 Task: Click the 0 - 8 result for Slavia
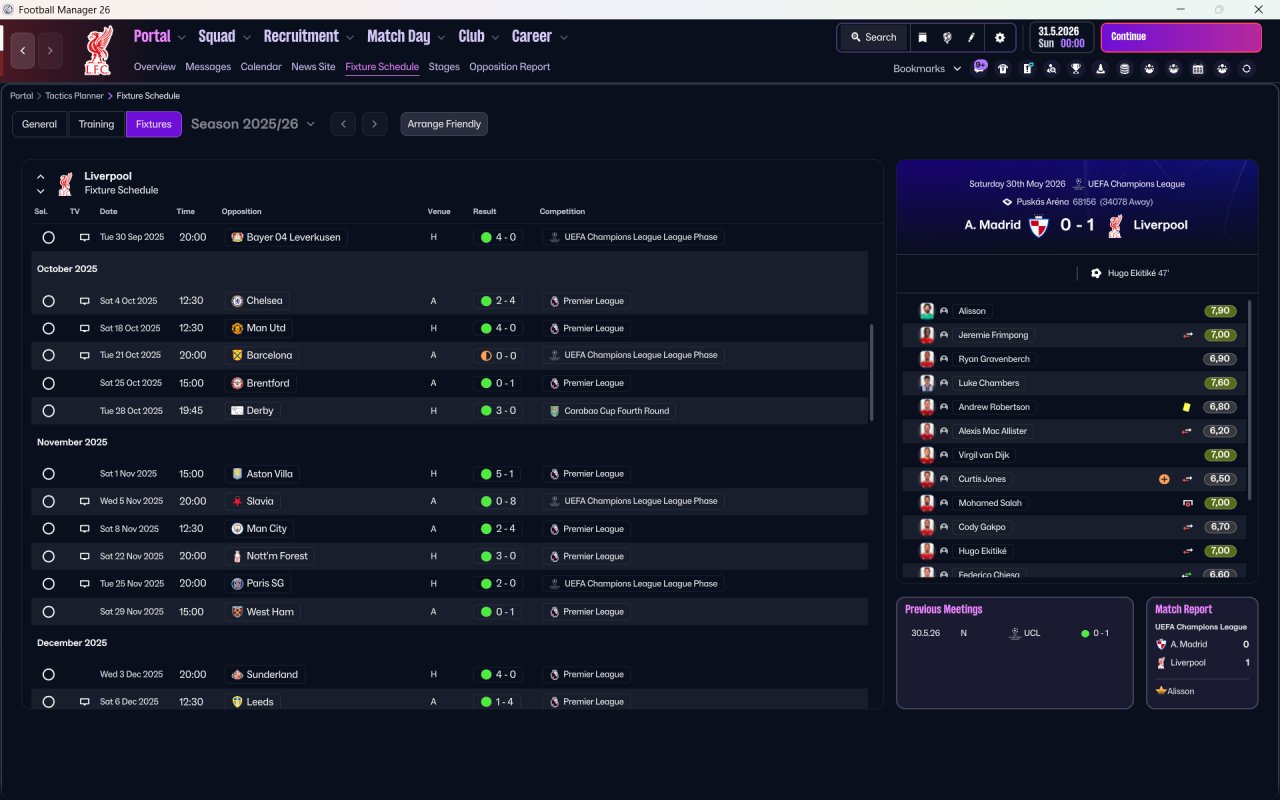pos(498,501)
